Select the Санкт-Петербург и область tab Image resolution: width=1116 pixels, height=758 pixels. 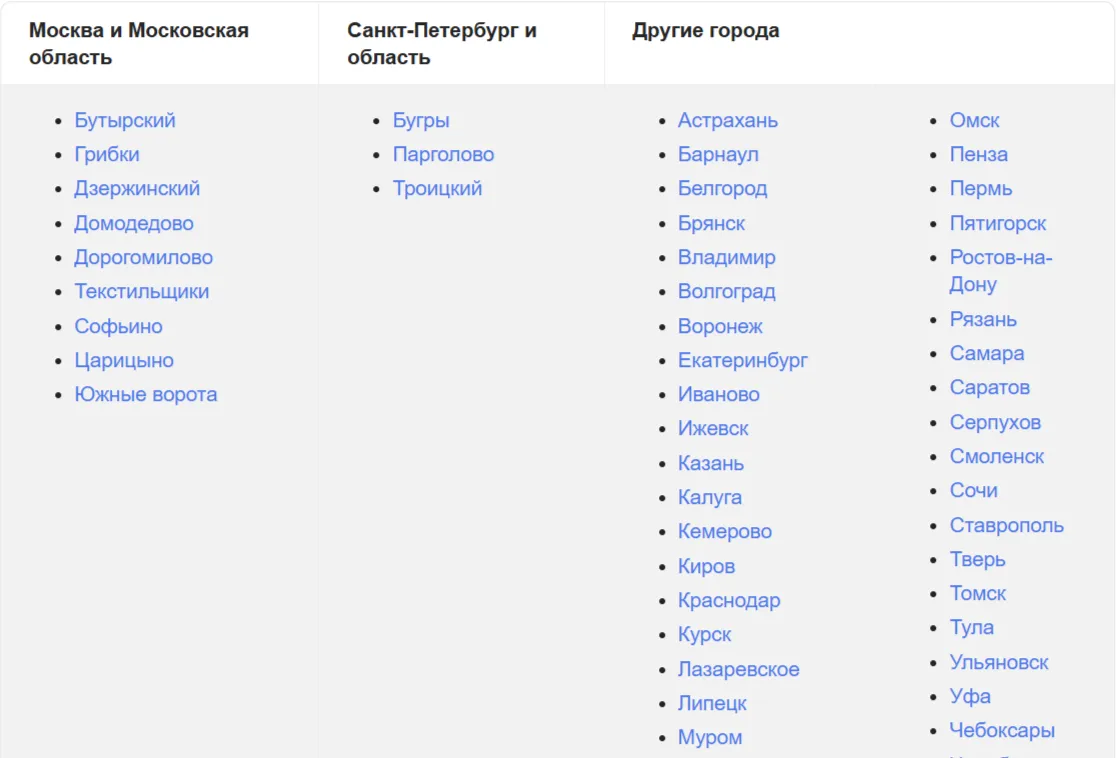442,43
